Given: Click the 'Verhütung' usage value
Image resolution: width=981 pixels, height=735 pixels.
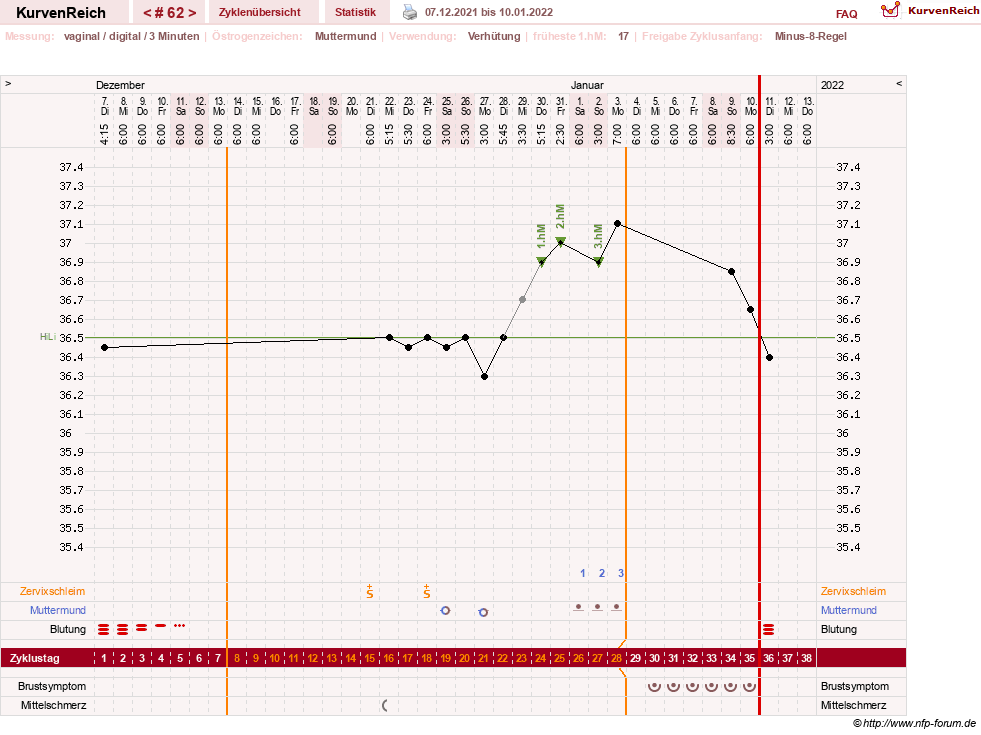Looking at the screenshot, I should (494, 36).
